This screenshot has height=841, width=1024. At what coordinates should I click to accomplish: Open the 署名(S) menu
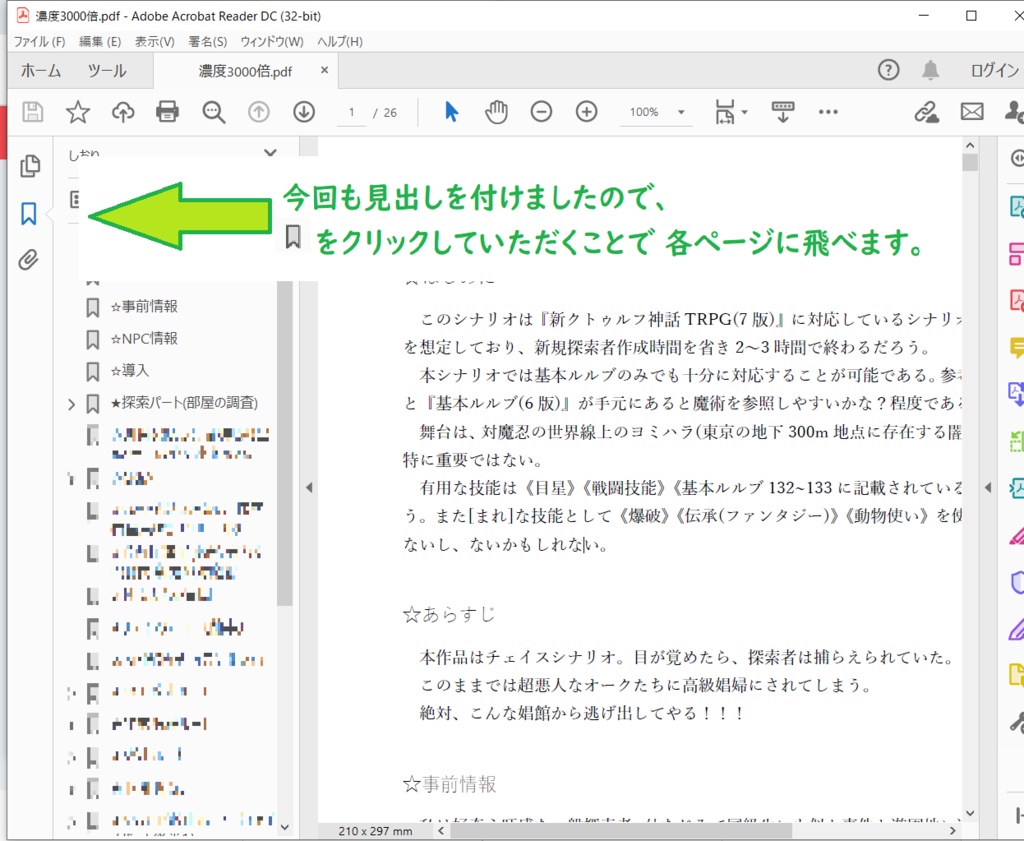pos(208,42)
